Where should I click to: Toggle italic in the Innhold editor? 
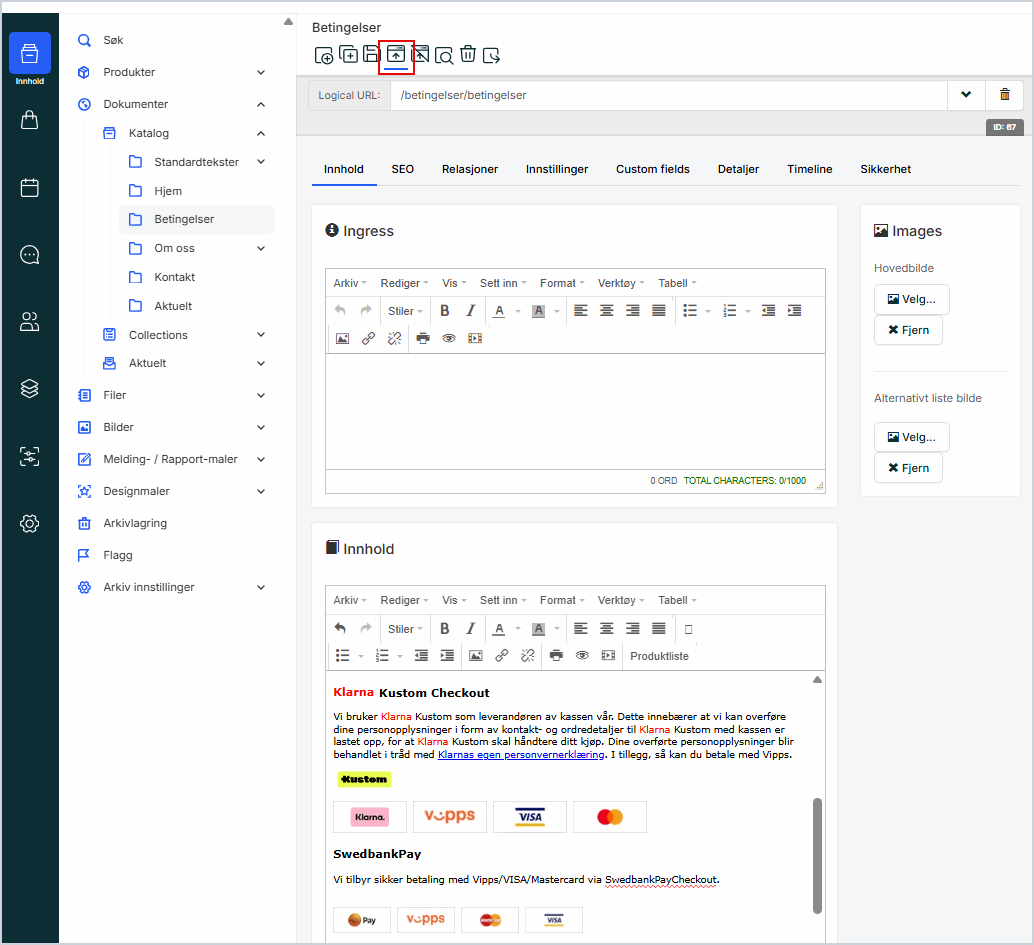470,629
